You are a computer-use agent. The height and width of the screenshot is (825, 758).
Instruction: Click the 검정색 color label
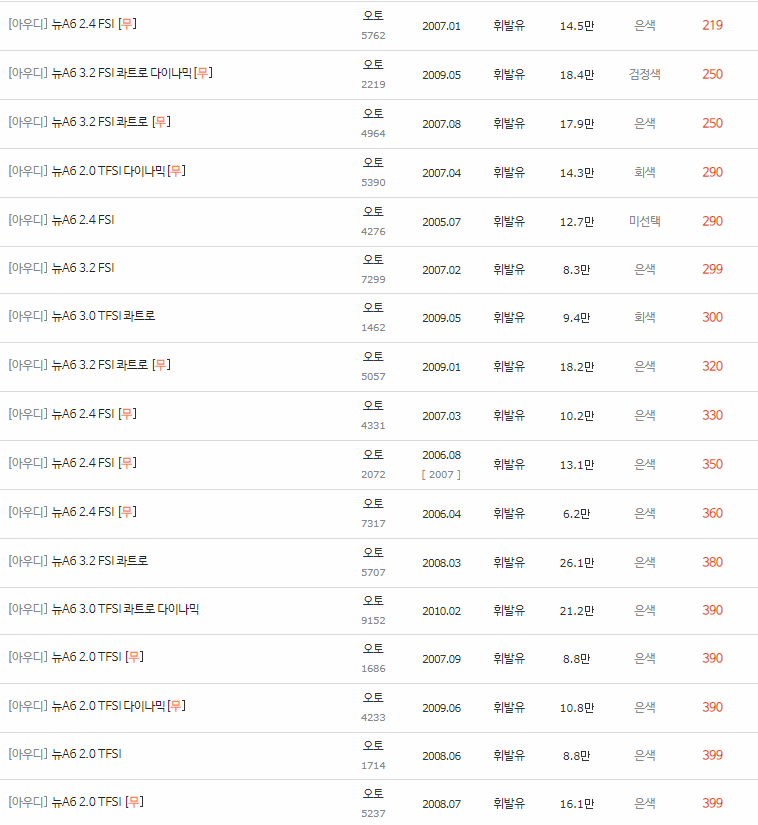(x=644, y=75)
